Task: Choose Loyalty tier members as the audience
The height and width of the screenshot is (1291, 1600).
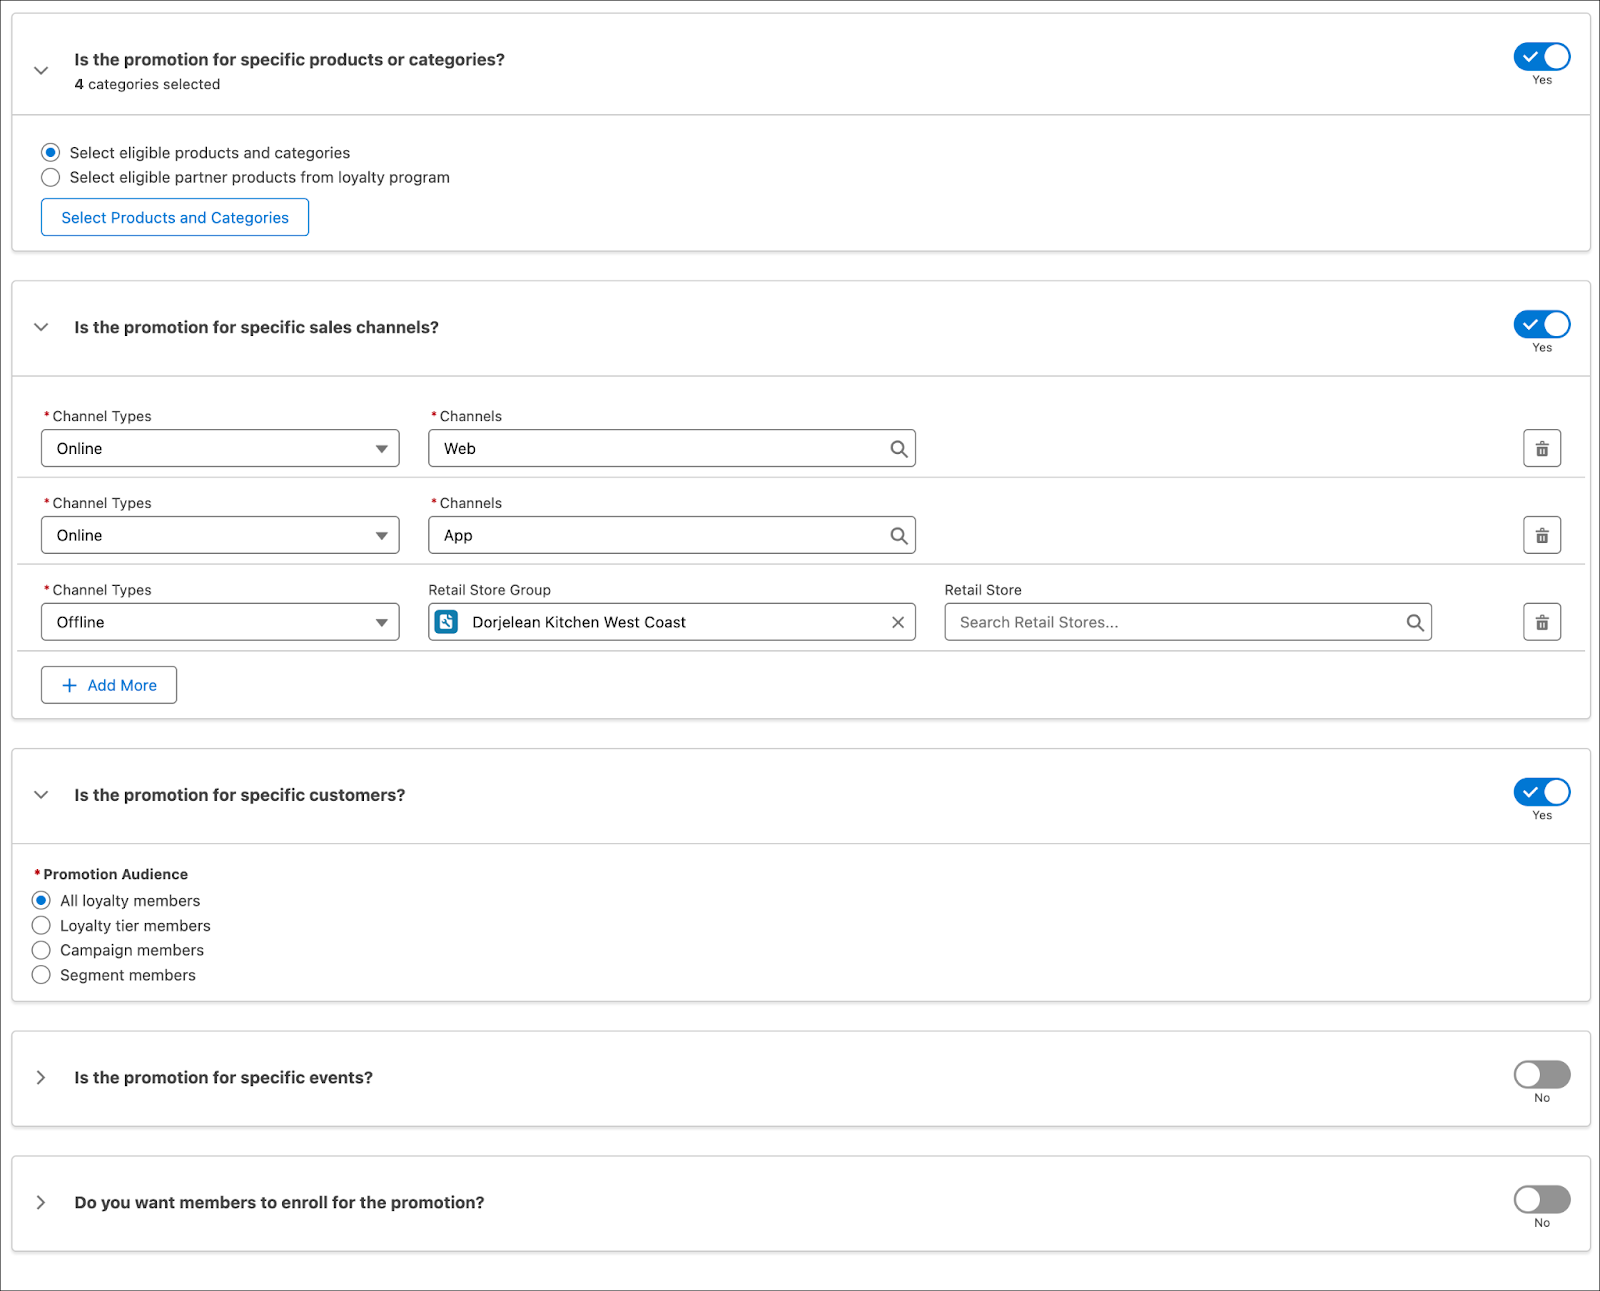Action: (41, 925)
